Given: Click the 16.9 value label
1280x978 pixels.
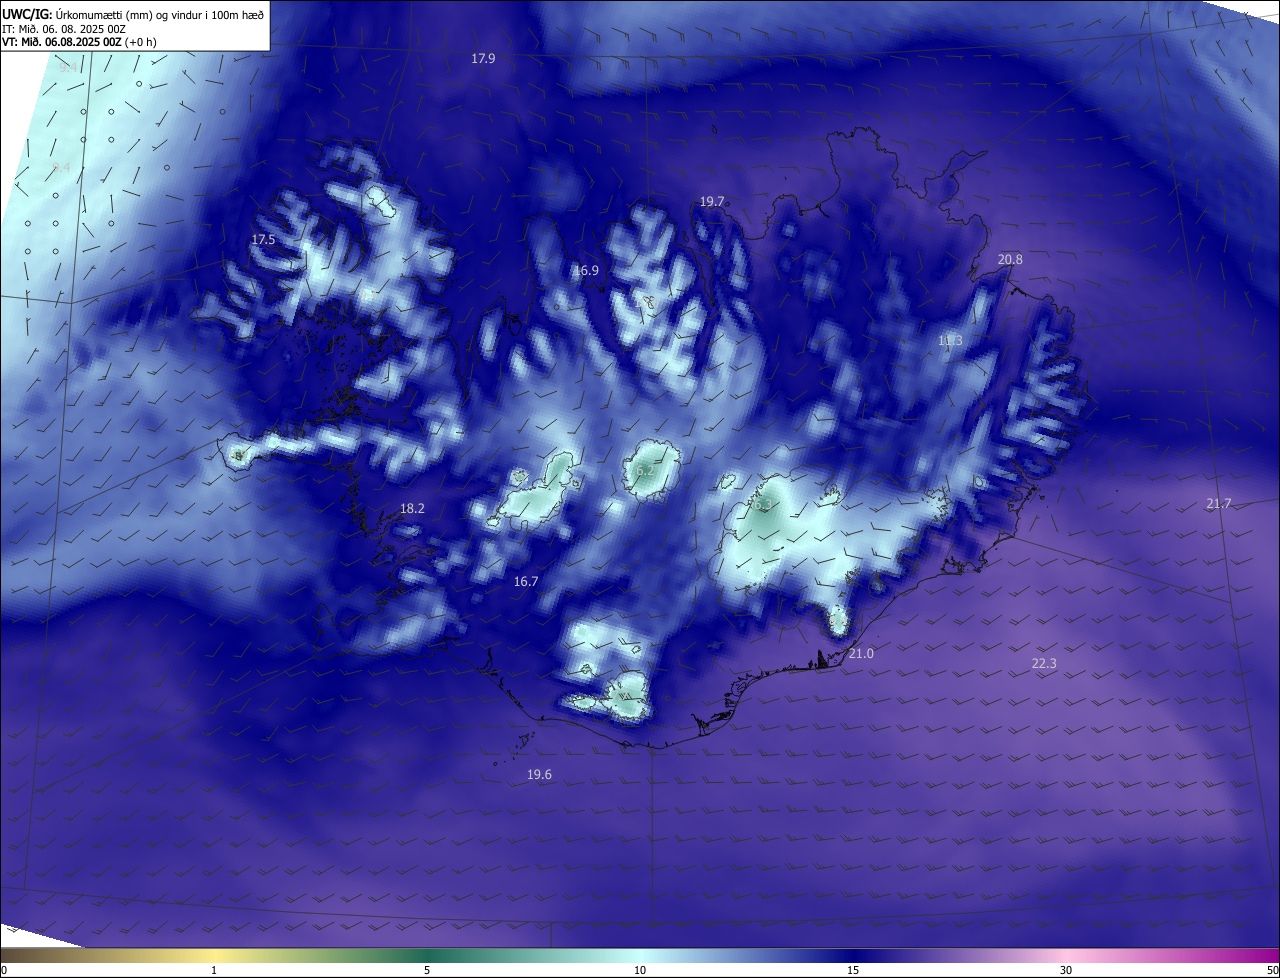Looking at the screenshot, I should tap(586, 271).
